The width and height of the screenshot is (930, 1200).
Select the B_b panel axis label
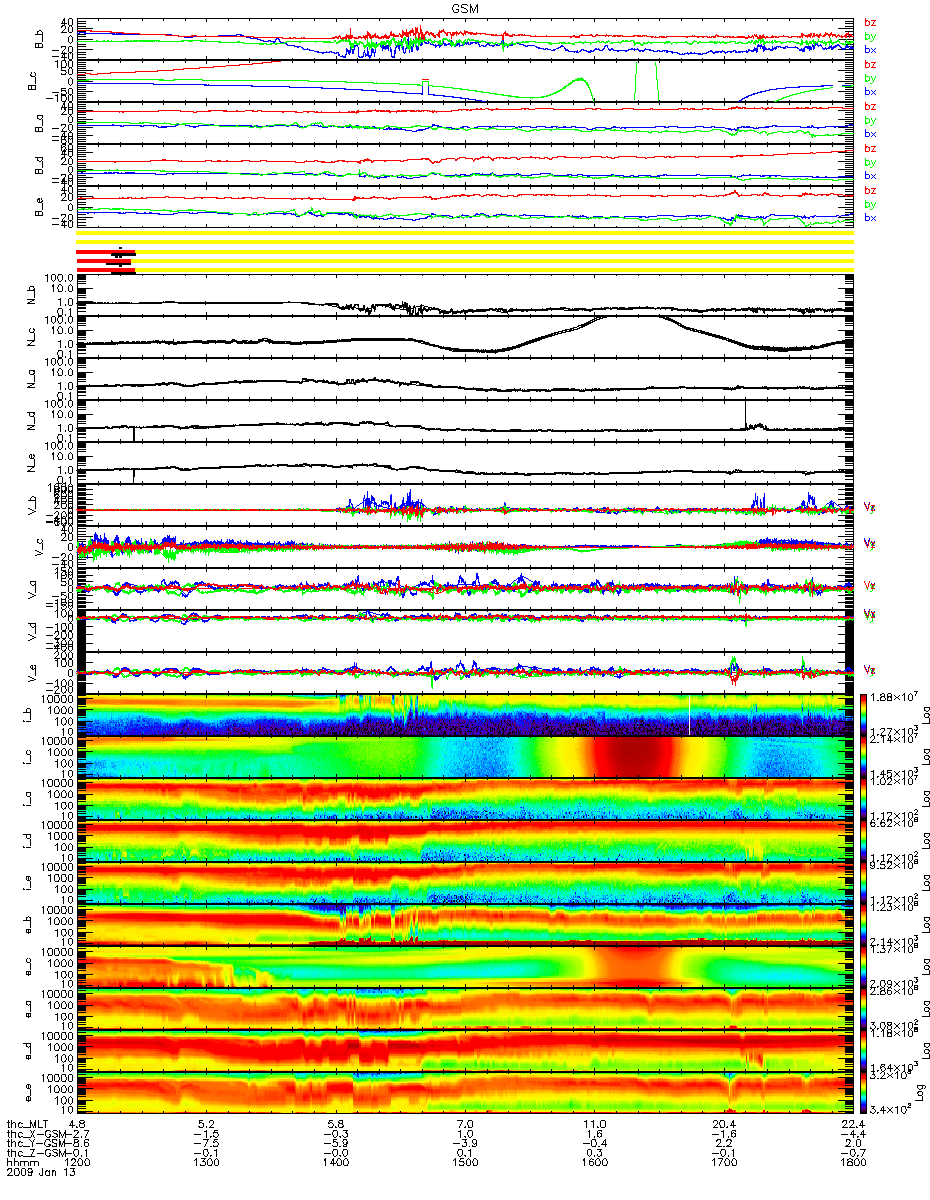click(41, 40)
